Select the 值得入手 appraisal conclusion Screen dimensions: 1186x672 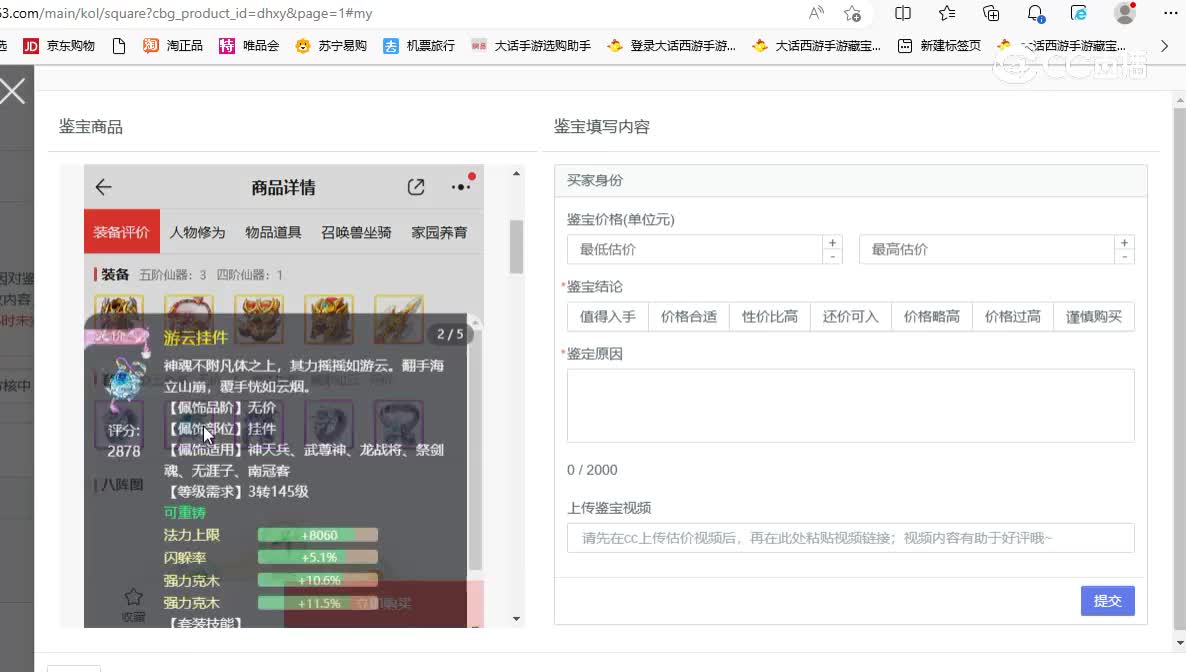point(607,317)
